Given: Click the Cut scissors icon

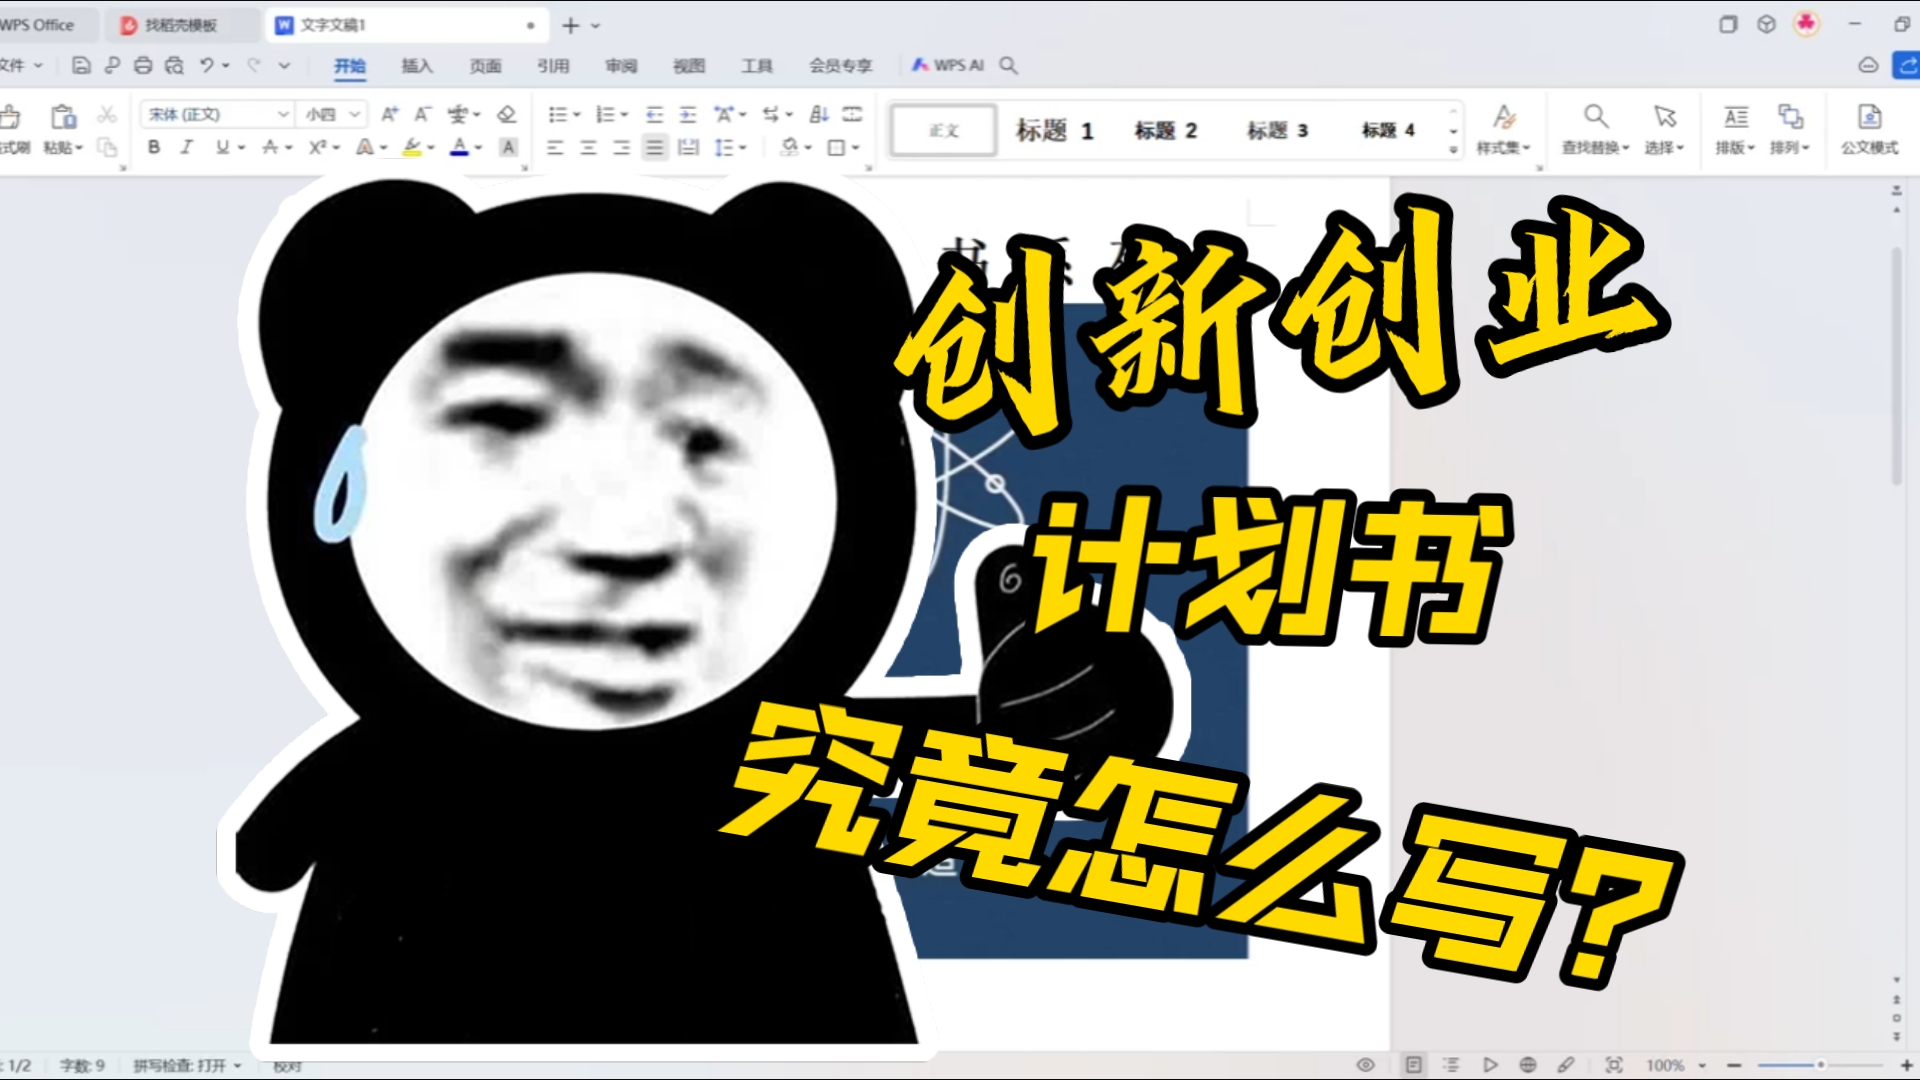Looking at the screenshot, I should [x=107, y=115].
